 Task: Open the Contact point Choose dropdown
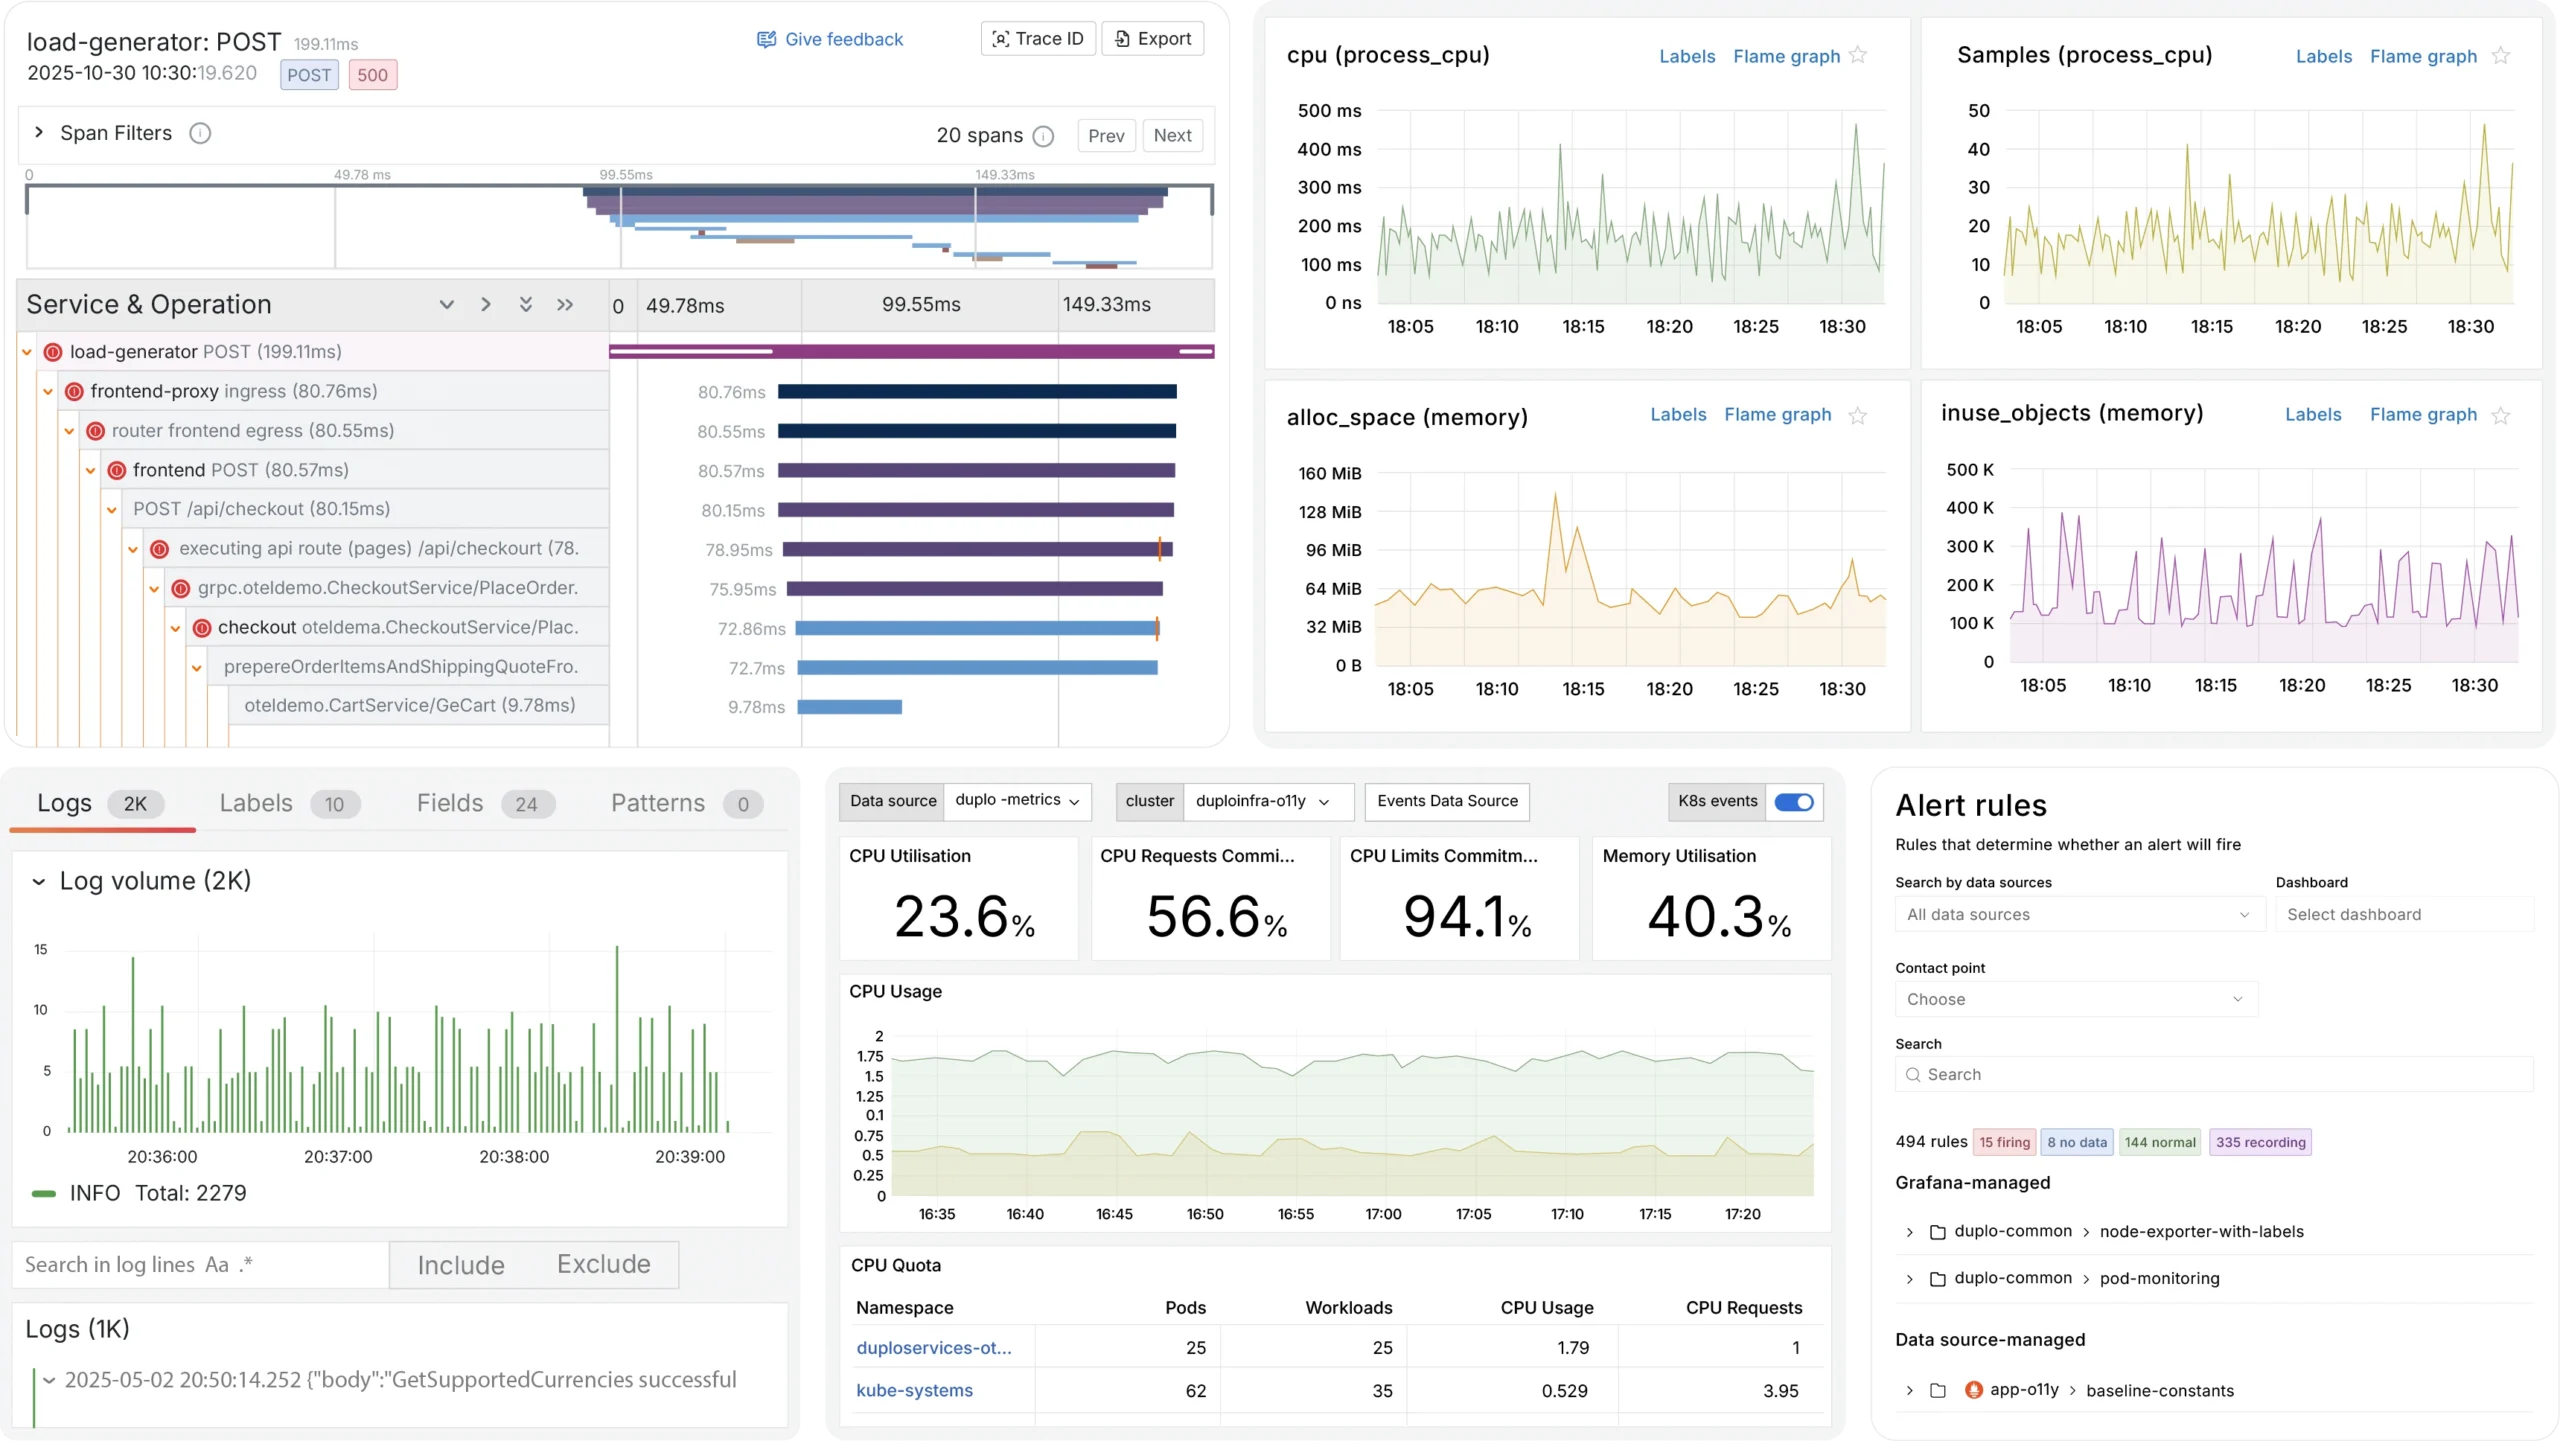pyautogui.click(x=2075, y=999)
